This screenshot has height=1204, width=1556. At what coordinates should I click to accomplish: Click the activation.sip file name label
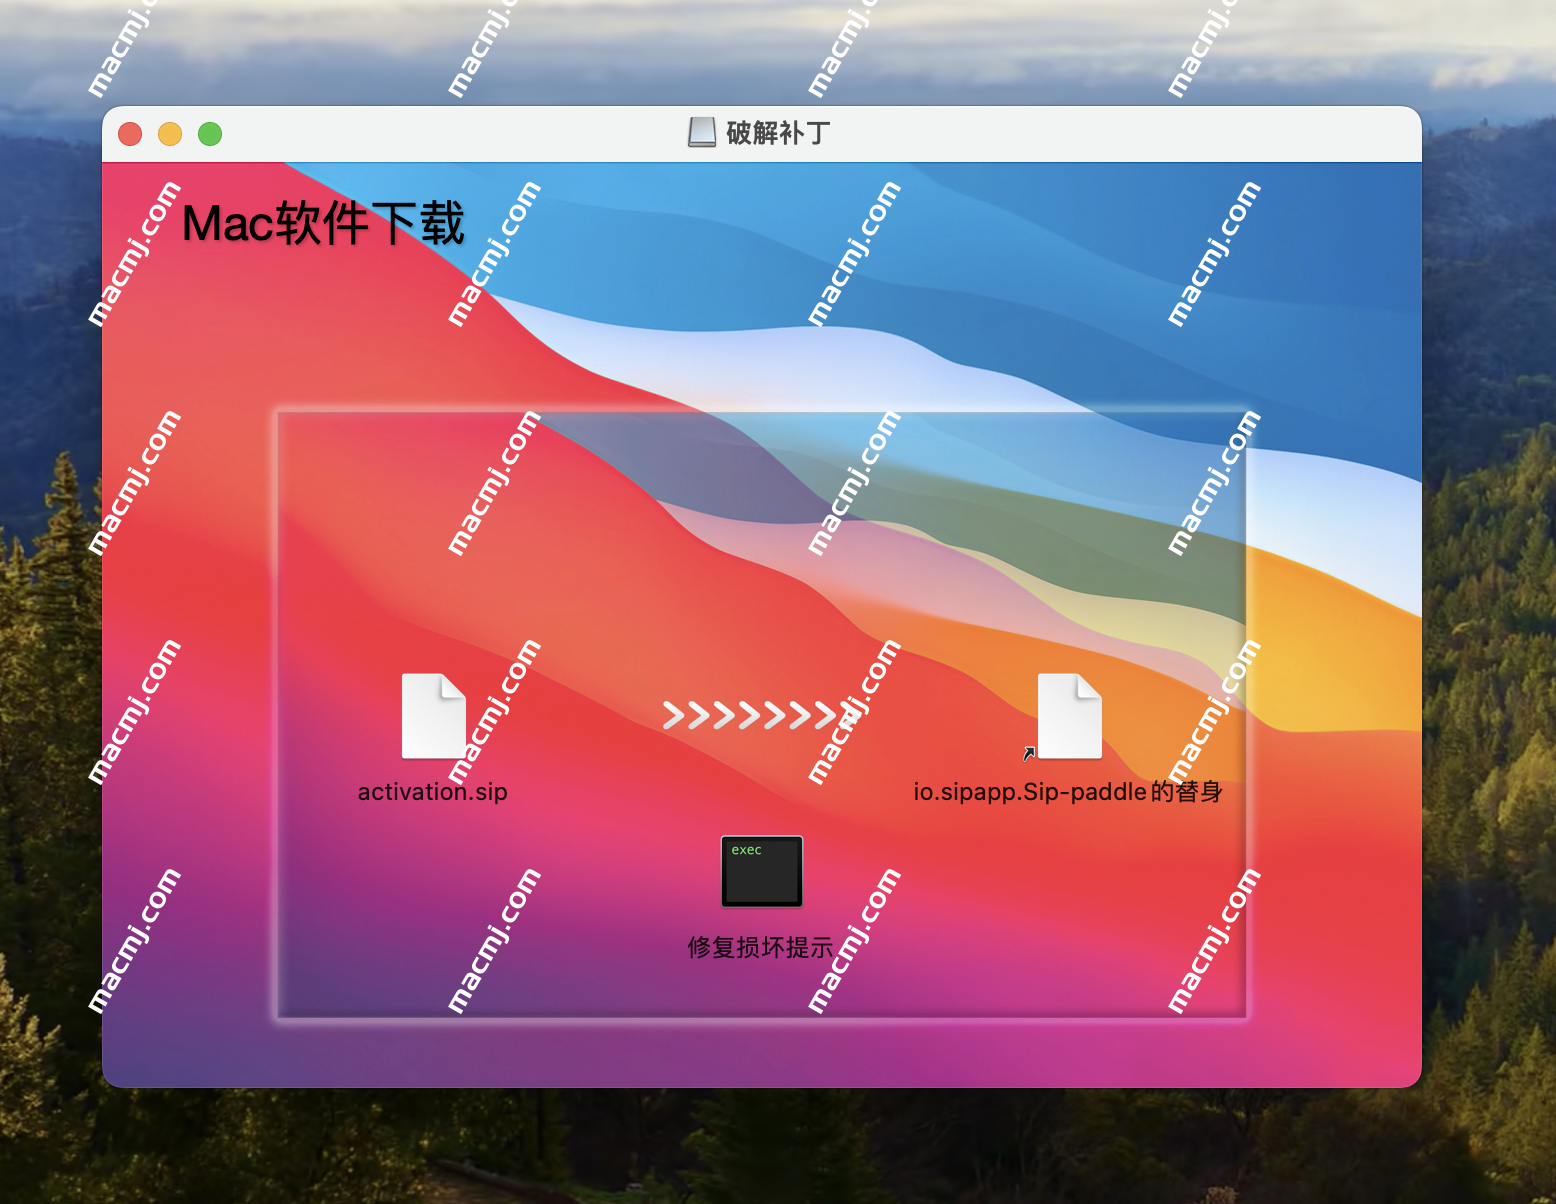click(x=433, y=792)
